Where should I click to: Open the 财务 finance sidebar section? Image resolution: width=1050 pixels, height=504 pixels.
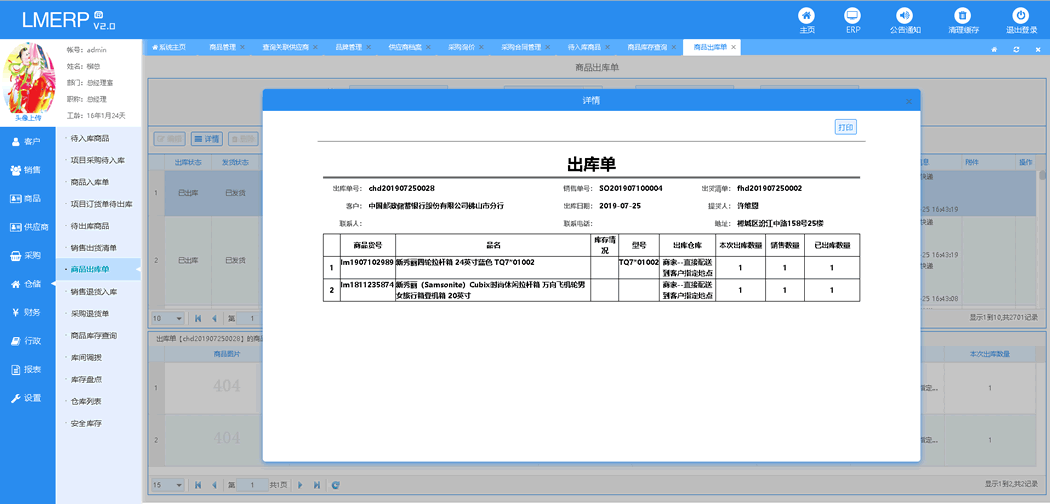point(27,312)
